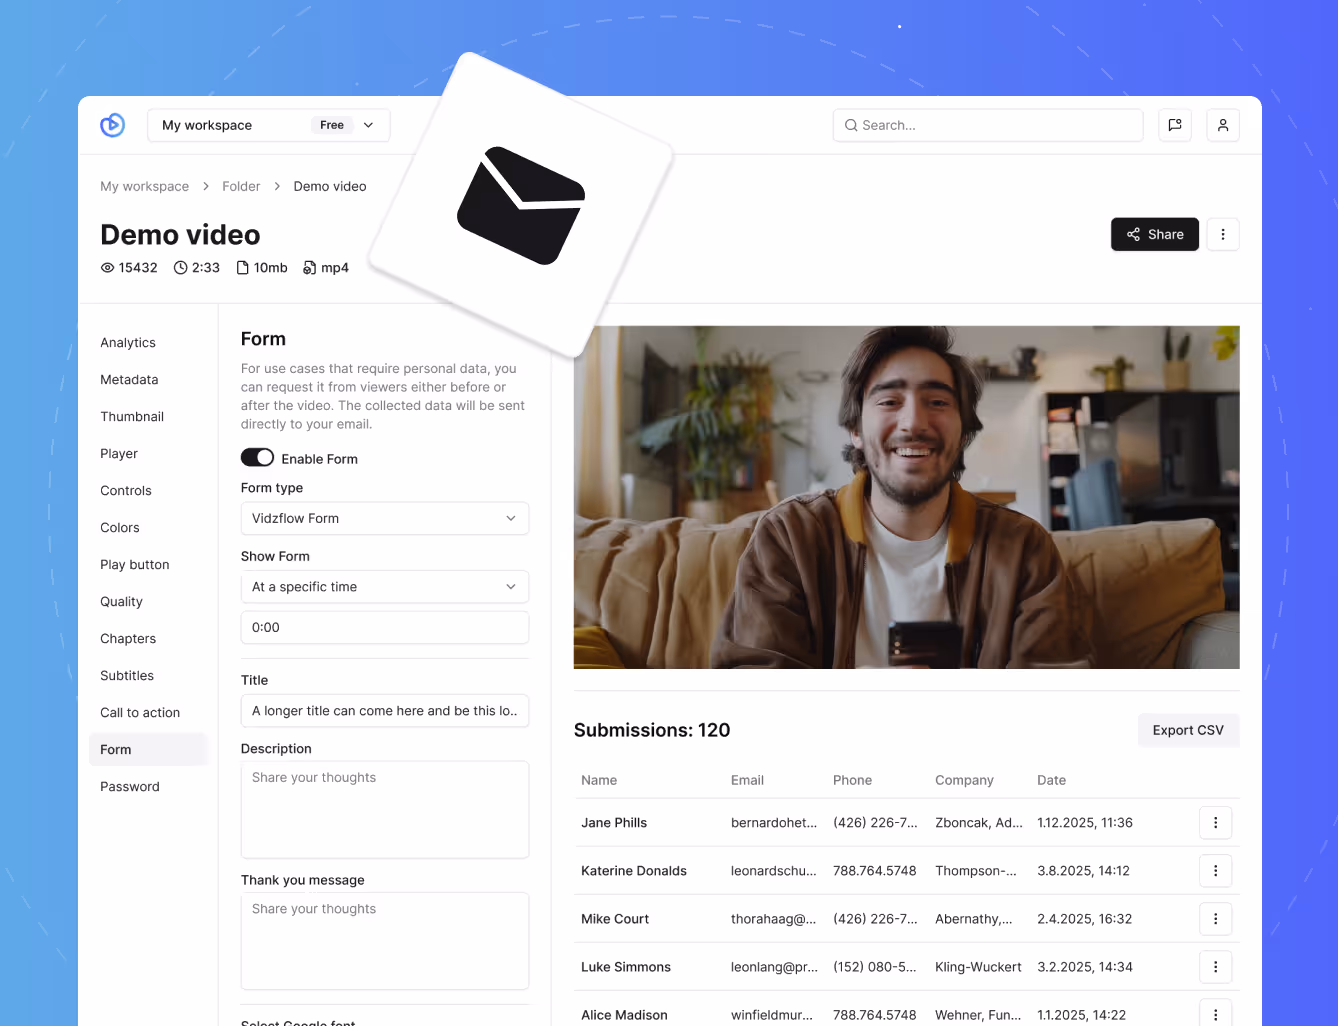Open the Thumbnail section
The width and height of the screenshot is (1338, 1026).
(x=132, y=416)
